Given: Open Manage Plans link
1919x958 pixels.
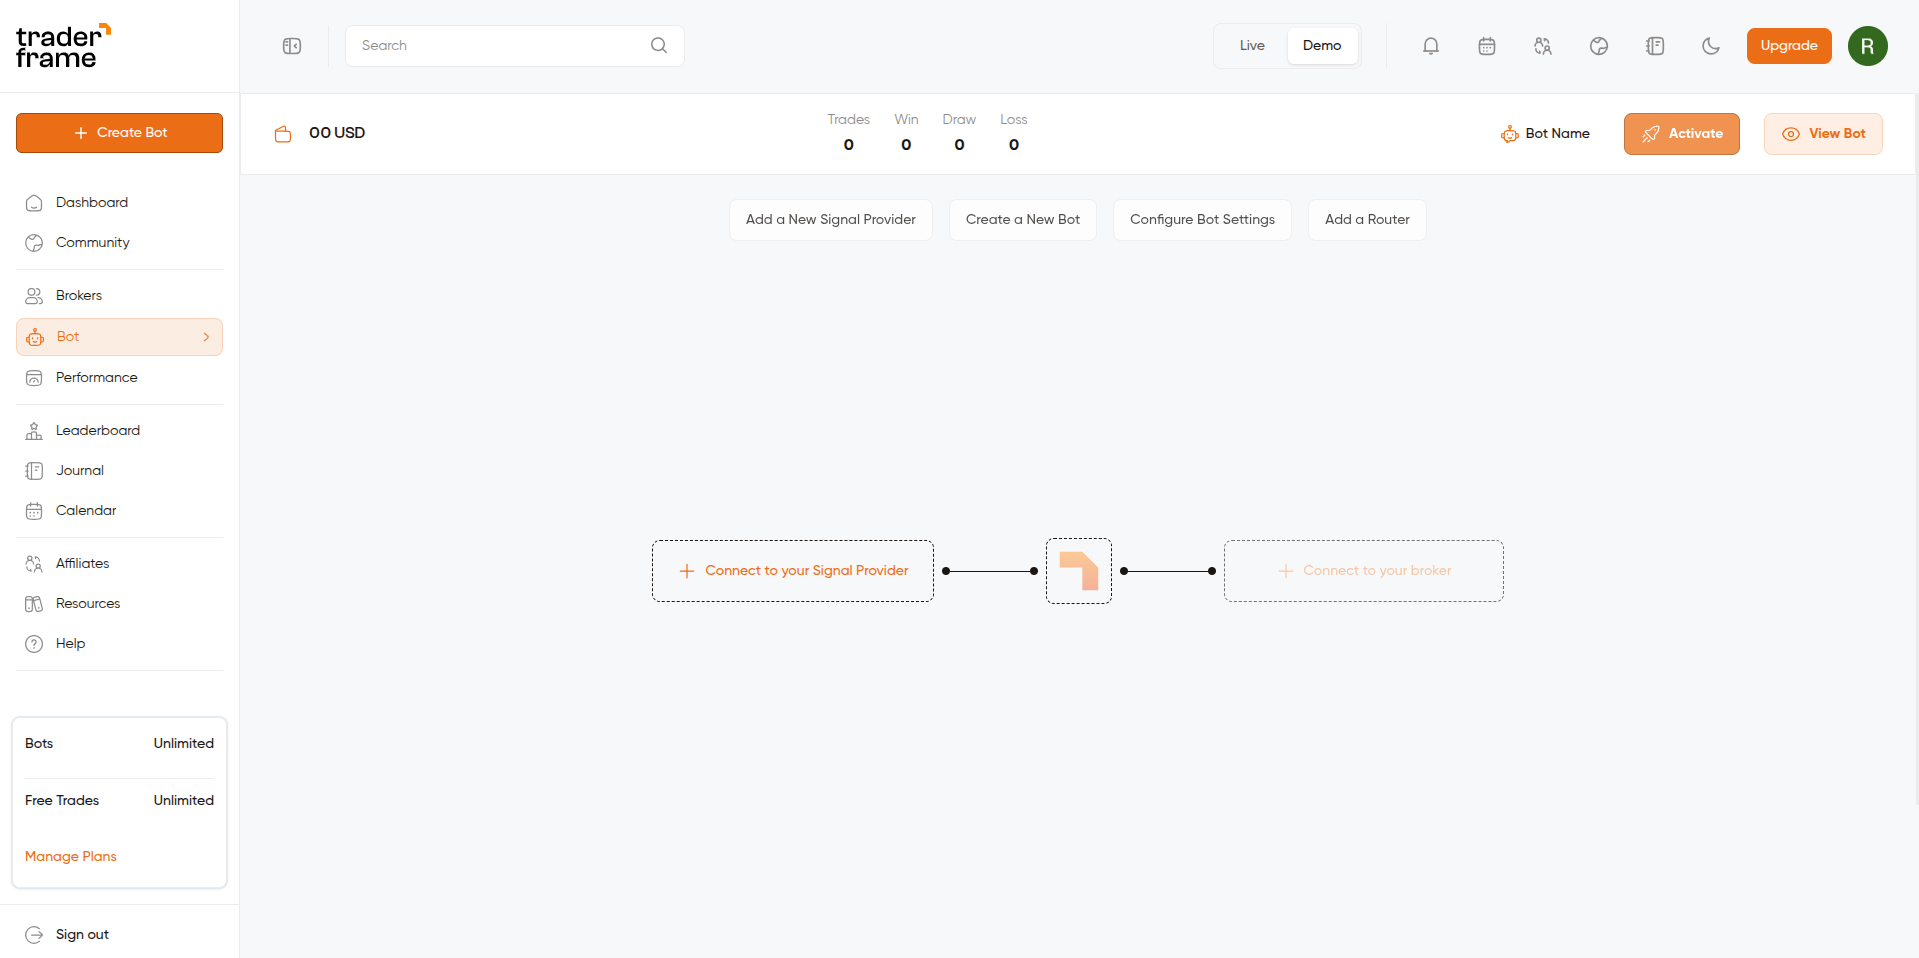Looking at the screenshot, I should [x=71, y=856].
